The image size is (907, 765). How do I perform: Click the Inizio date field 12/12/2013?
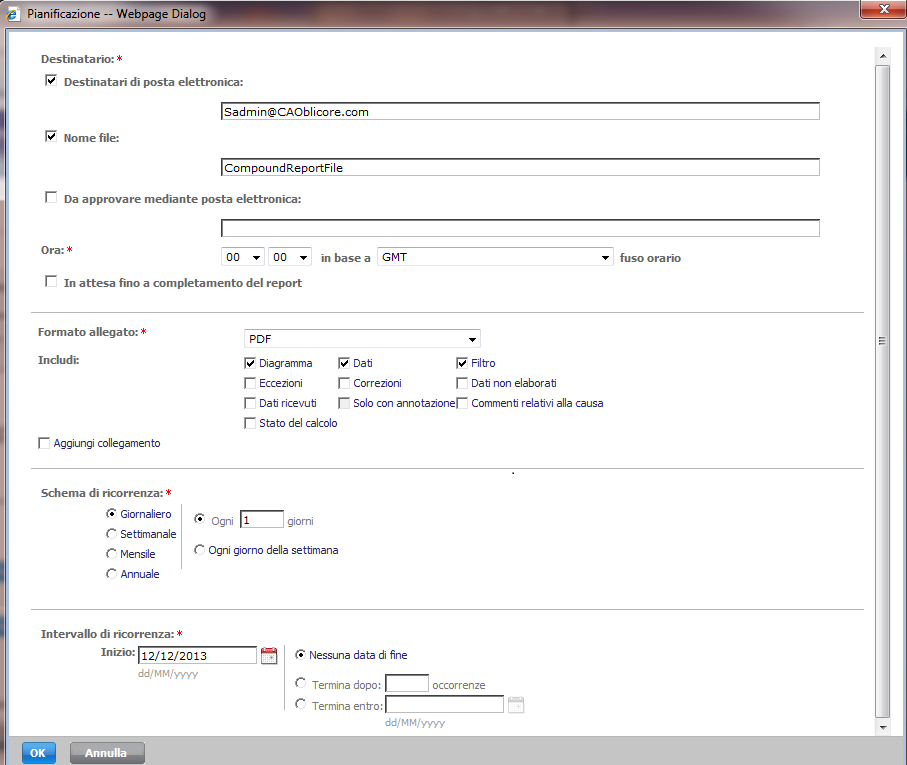(x=197, y=655)
